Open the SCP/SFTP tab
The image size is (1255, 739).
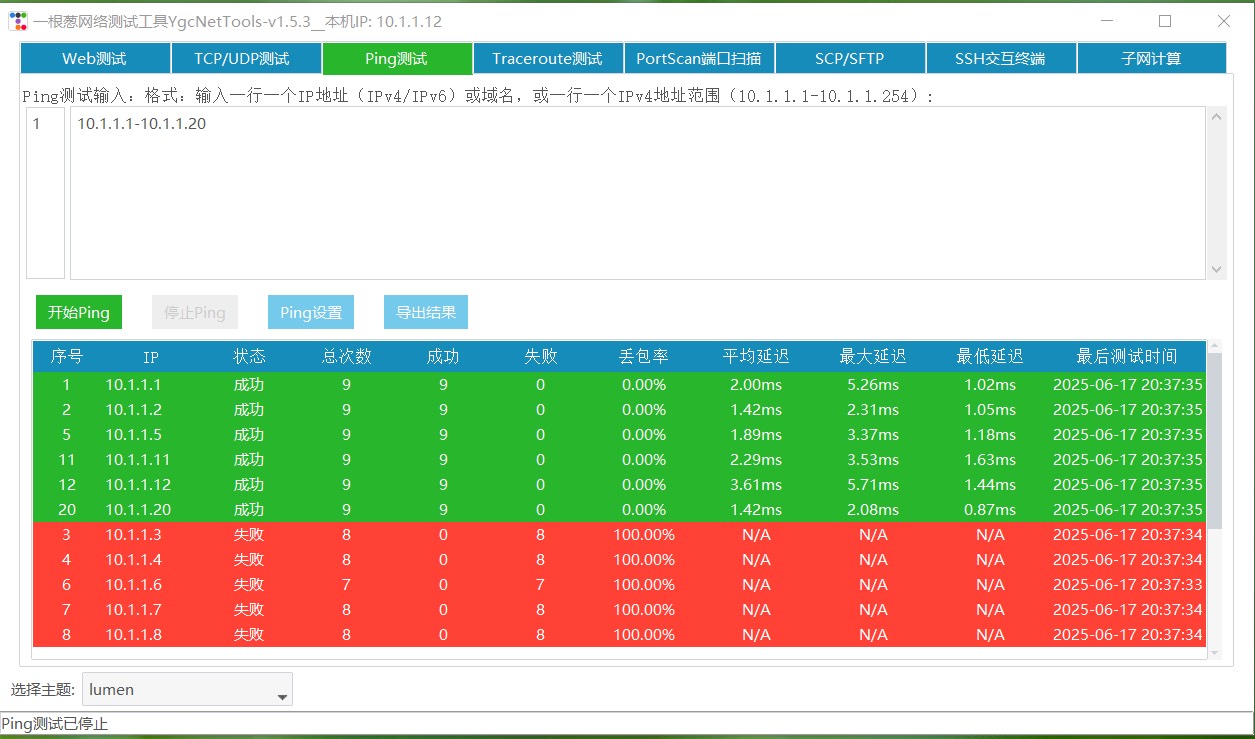pos(849,59)
